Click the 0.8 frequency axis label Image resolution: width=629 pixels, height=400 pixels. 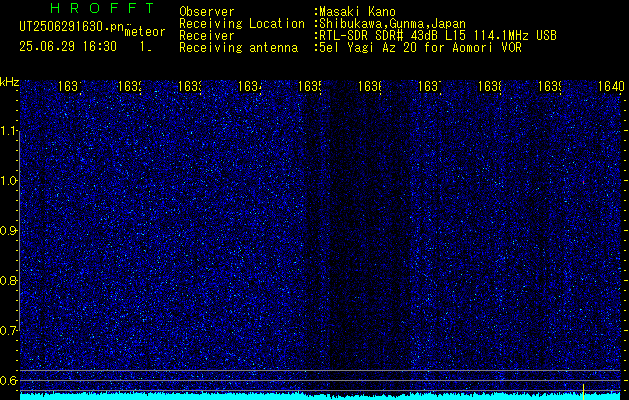click(9, 280)
